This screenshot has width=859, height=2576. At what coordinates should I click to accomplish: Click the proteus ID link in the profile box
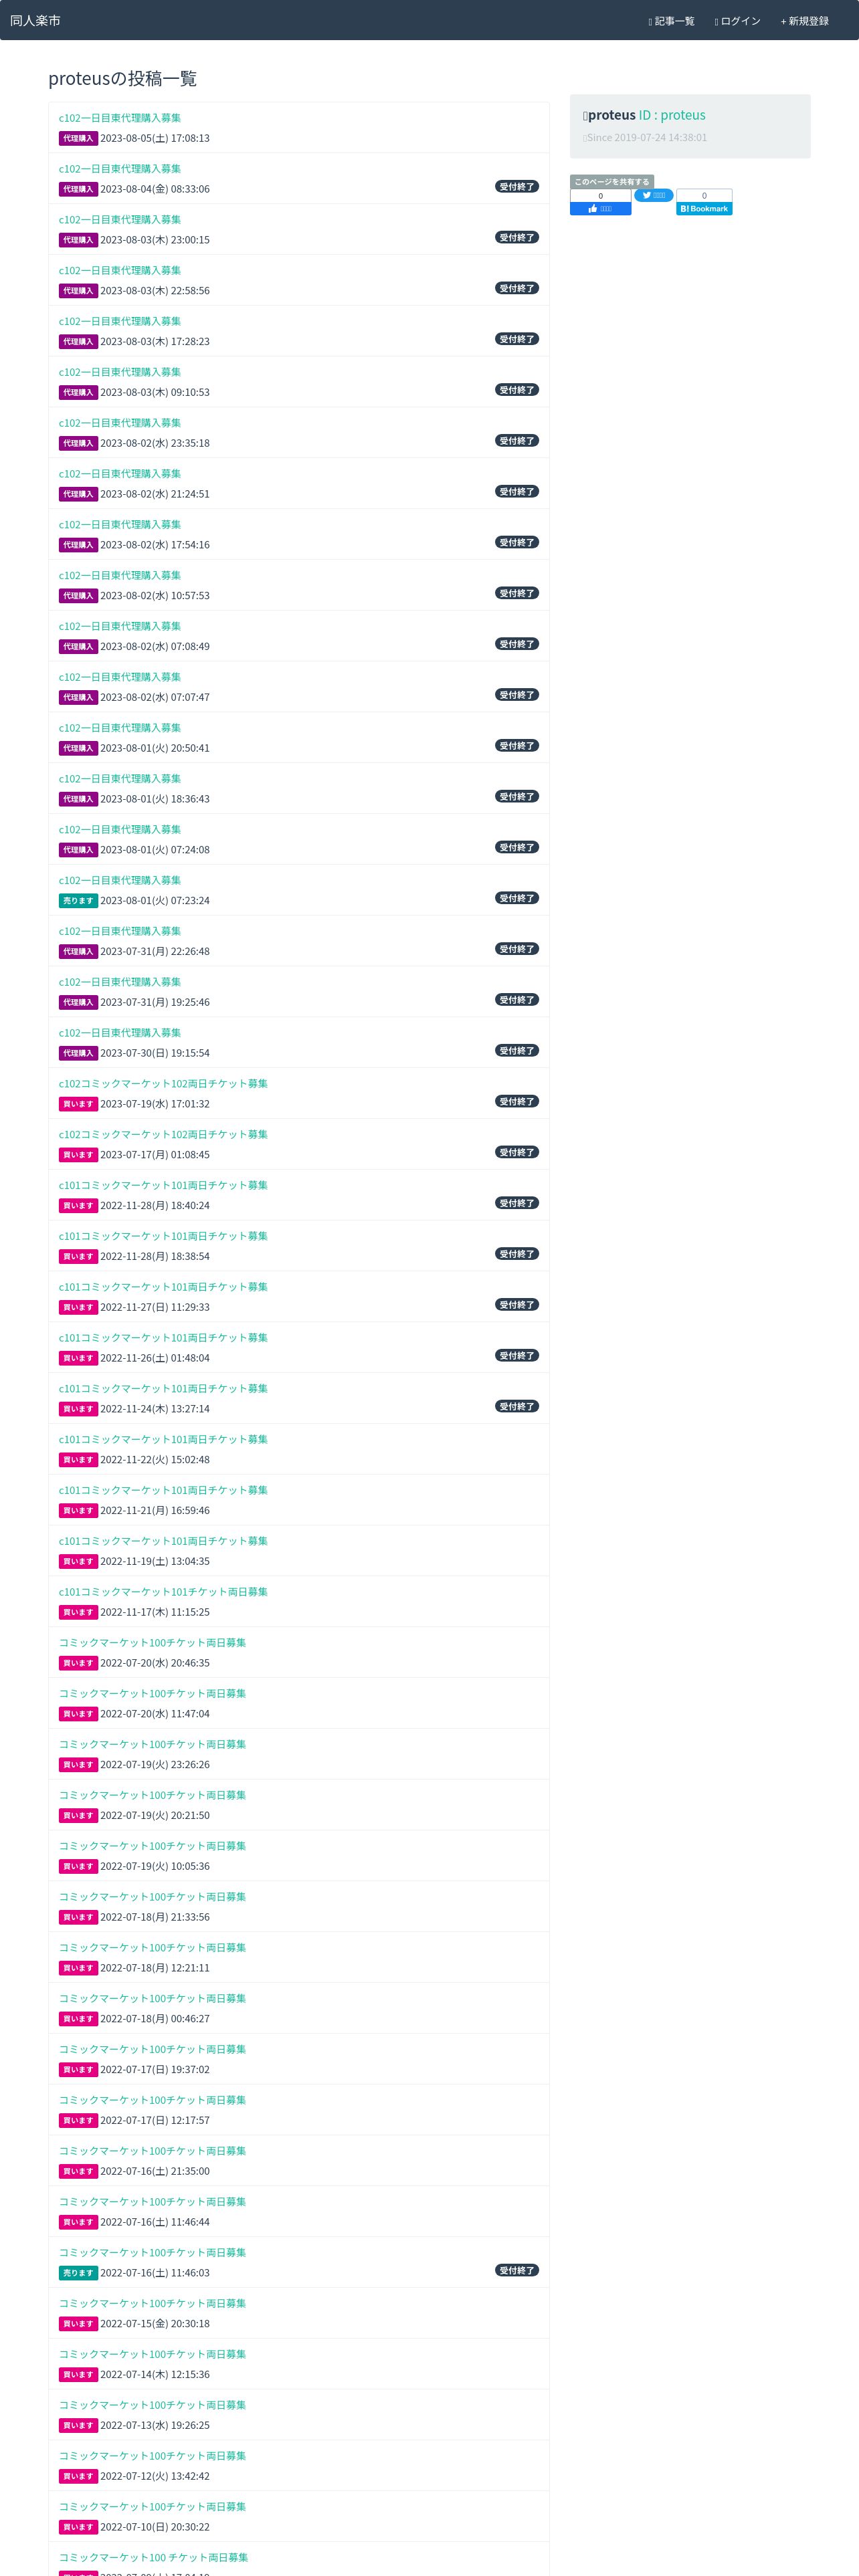(x=672, y=115)
